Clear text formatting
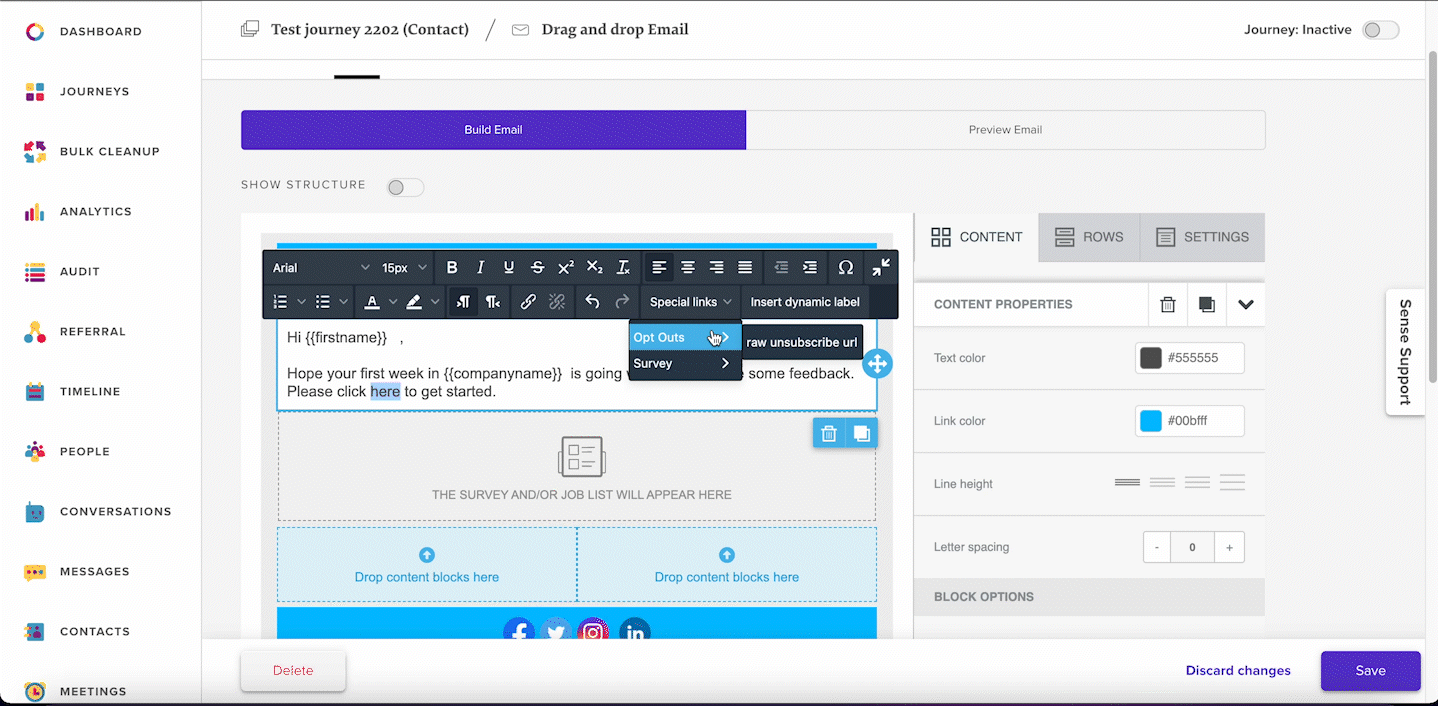Screen dimensions: 1438x706 click(x=623, y=268)
